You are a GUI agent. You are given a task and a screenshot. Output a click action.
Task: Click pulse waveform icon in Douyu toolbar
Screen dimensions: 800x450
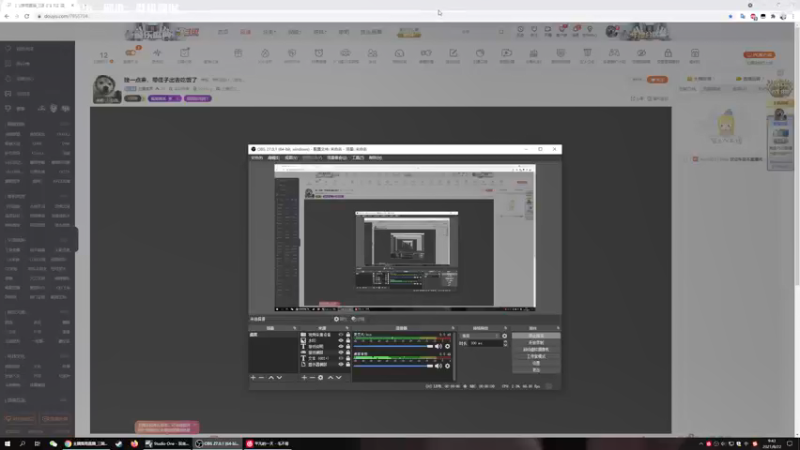(157, 53)
